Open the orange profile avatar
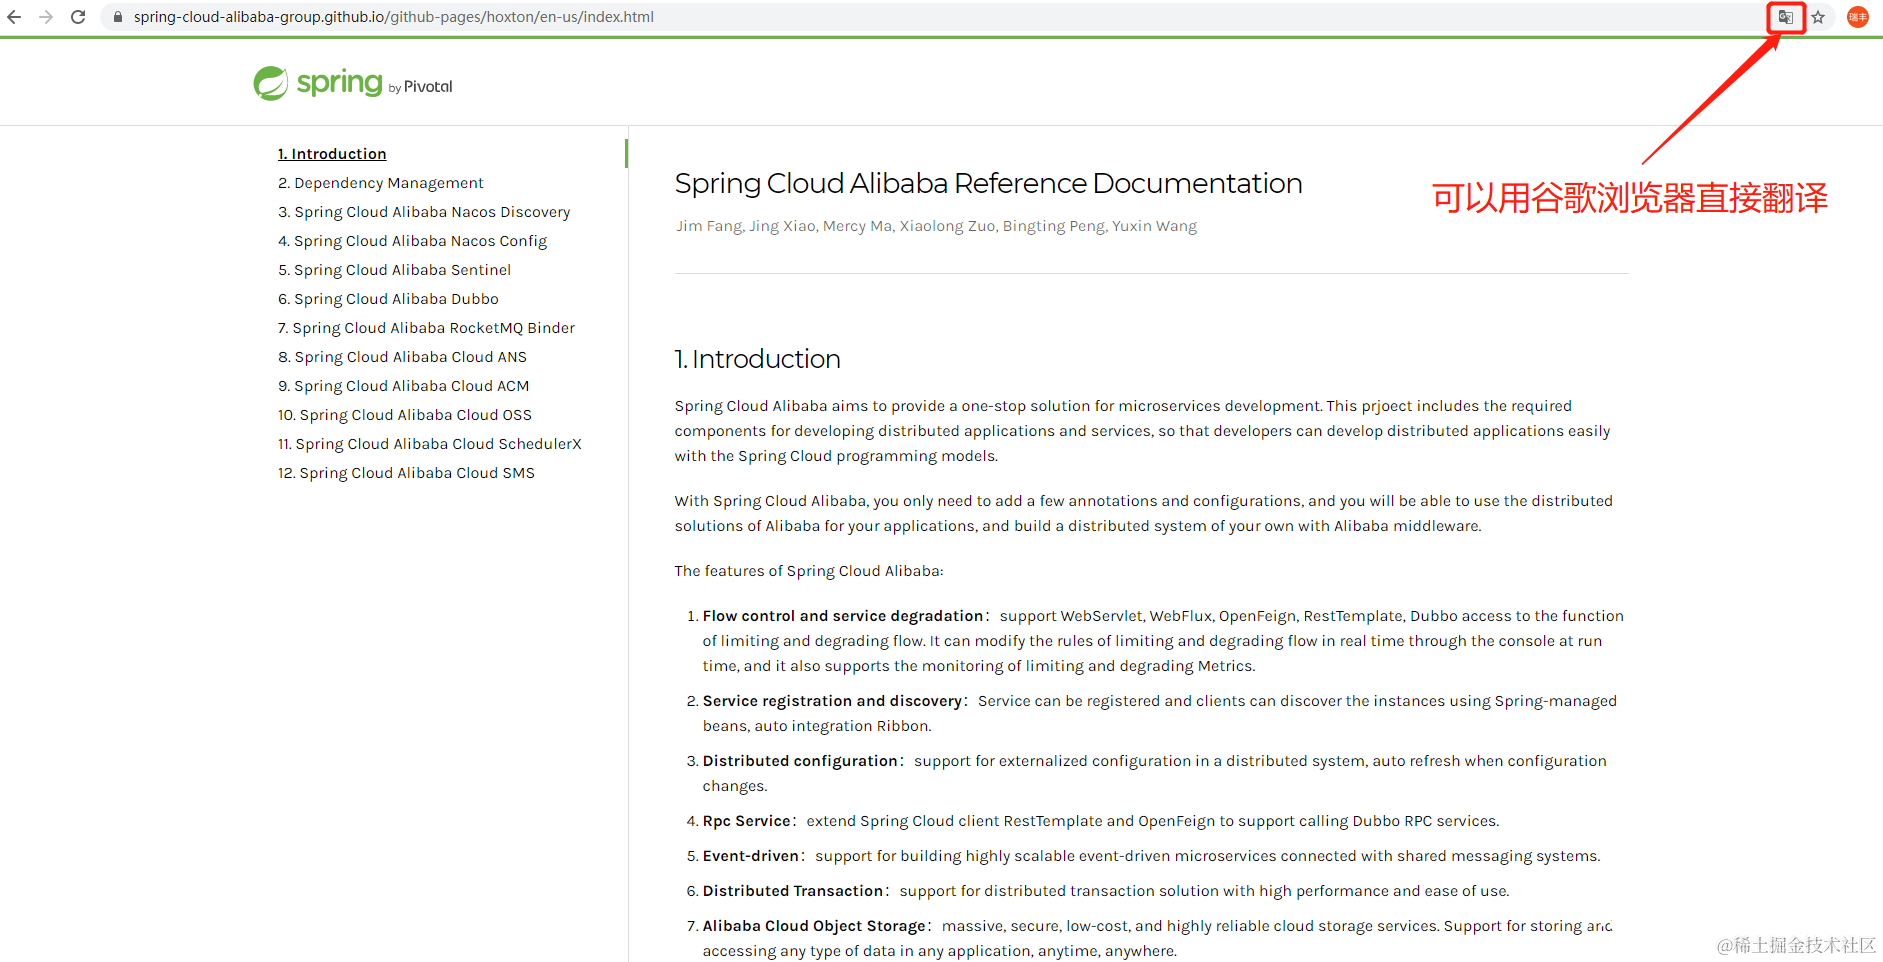 pyautogui.click(x=1858, y=17)
